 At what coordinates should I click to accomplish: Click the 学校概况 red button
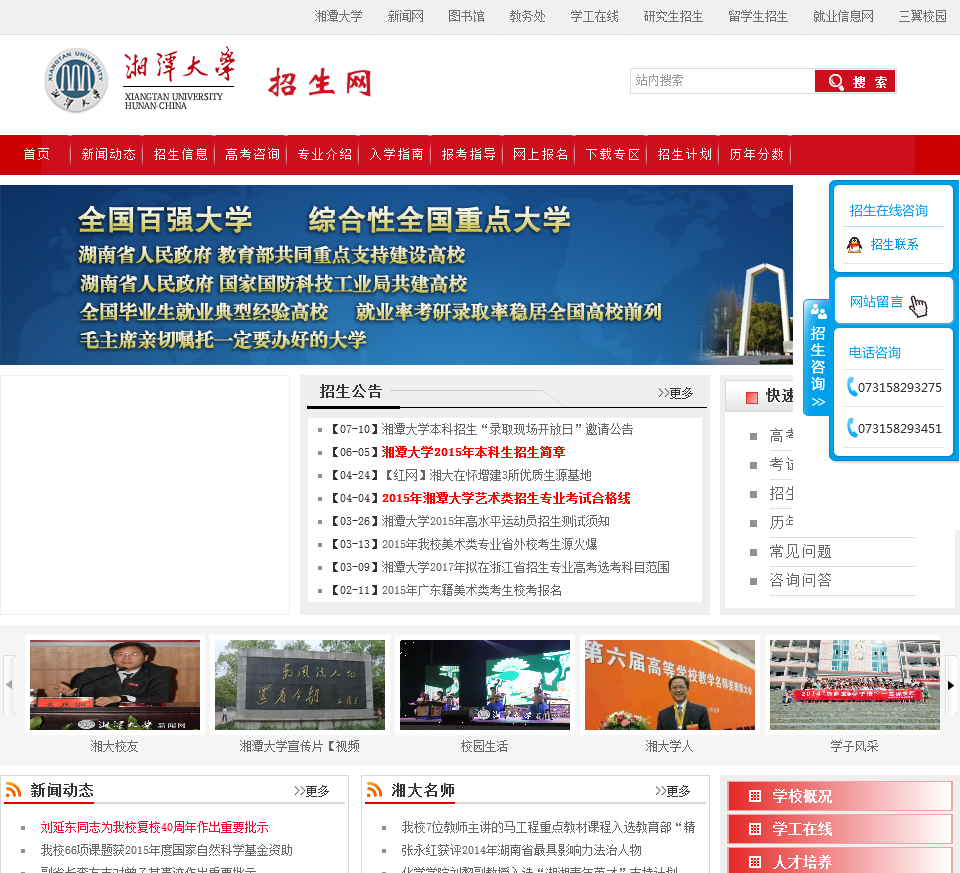tap(839, 796)
